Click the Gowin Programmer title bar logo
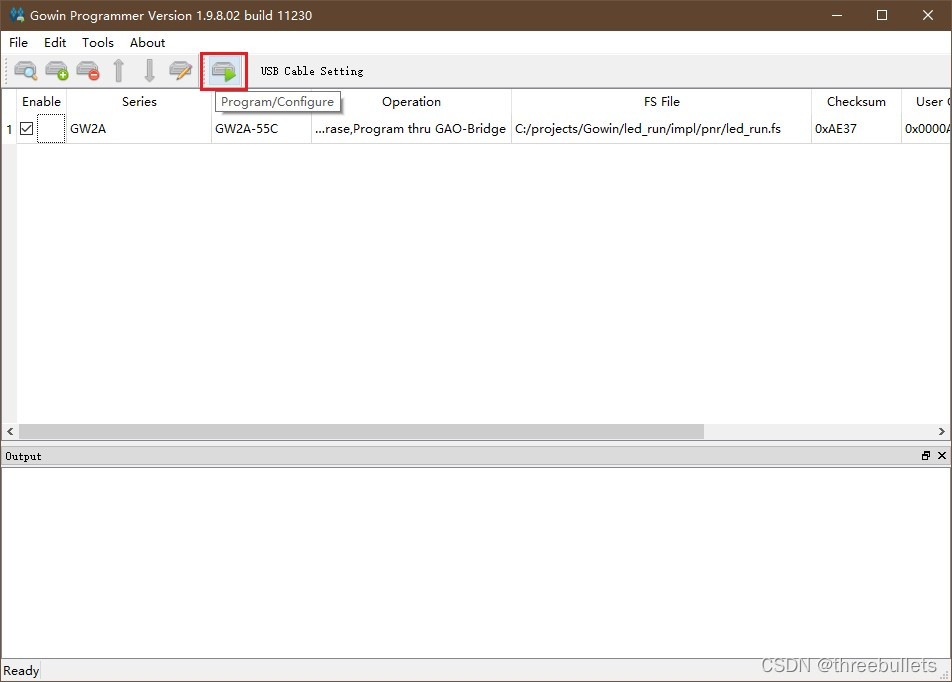This screenshot has width=952, height=682. click(16, 15)
